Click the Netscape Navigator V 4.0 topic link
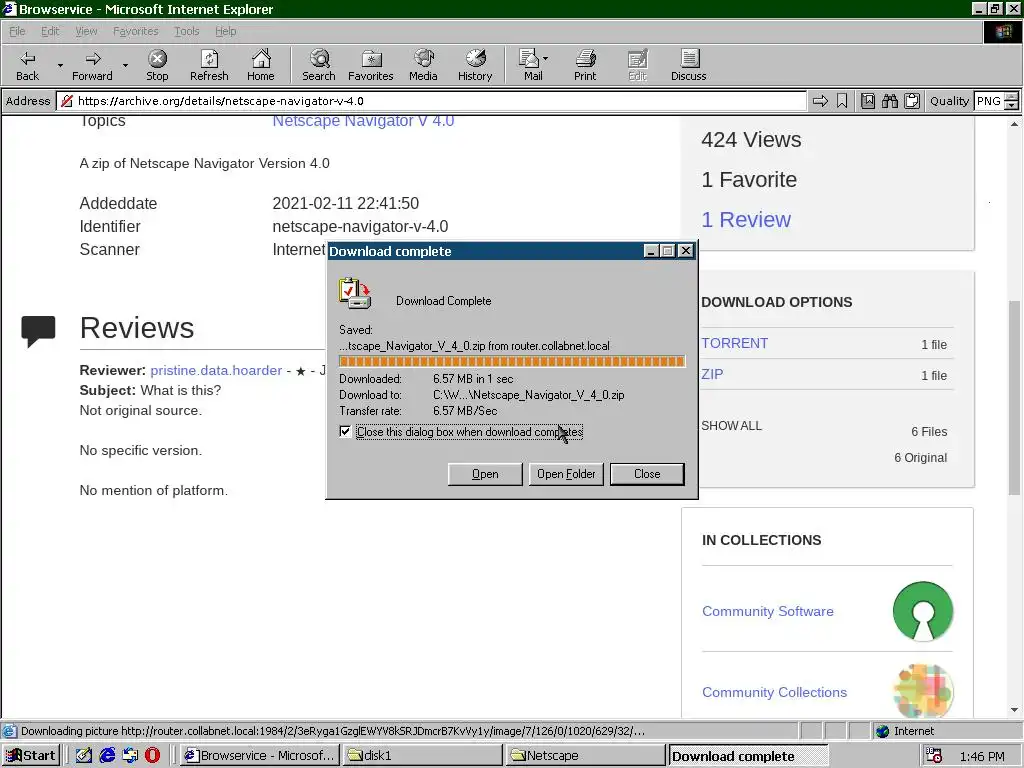 point(363,121)
